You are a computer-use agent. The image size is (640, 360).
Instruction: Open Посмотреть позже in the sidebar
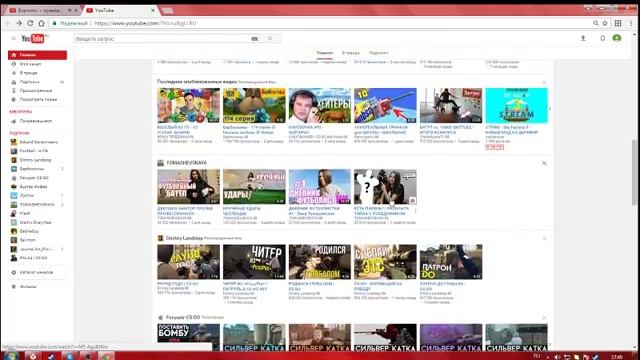tap(37, 100)
